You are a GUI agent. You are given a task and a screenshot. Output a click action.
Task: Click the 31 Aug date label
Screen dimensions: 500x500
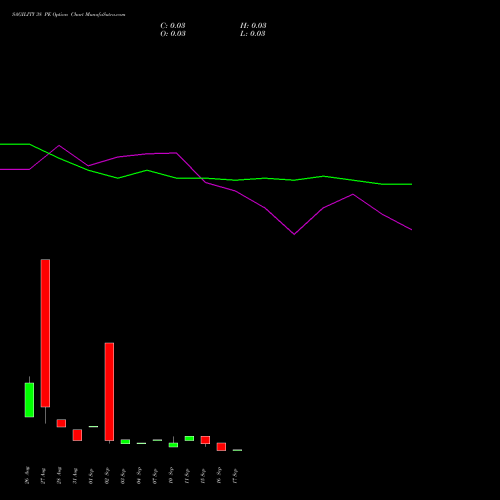(75, 476)
